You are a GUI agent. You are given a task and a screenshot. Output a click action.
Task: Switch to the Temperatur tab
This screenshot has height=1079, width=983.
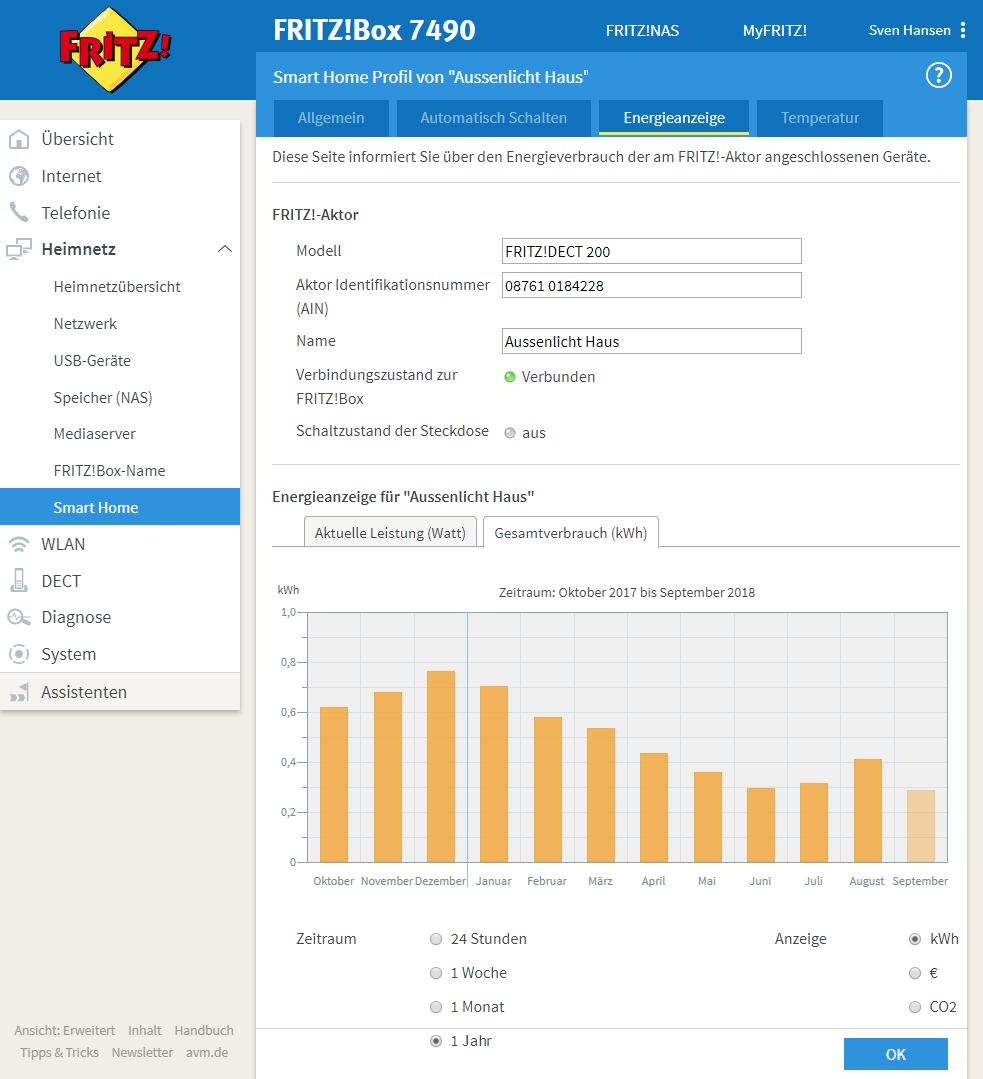click(x=819, y=118)
